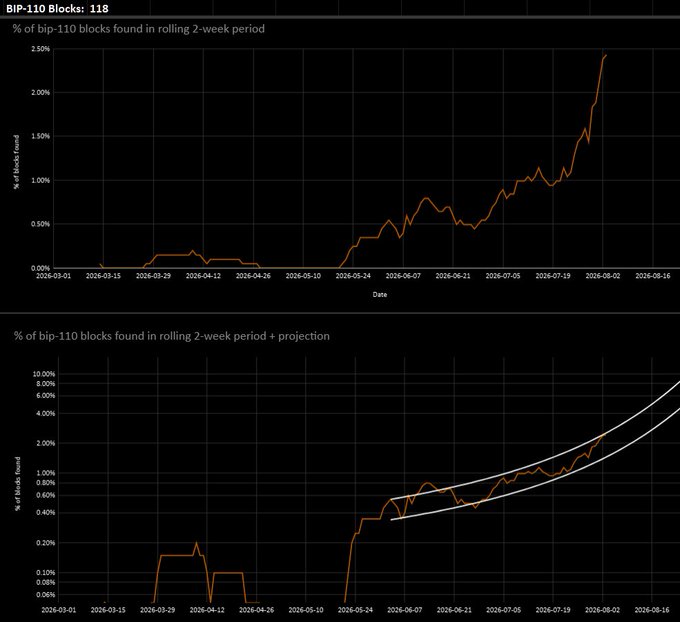680x622 pixels.
Task: Click 2026-08-16 date on the linear-scale chart
Action: [653, 276]
